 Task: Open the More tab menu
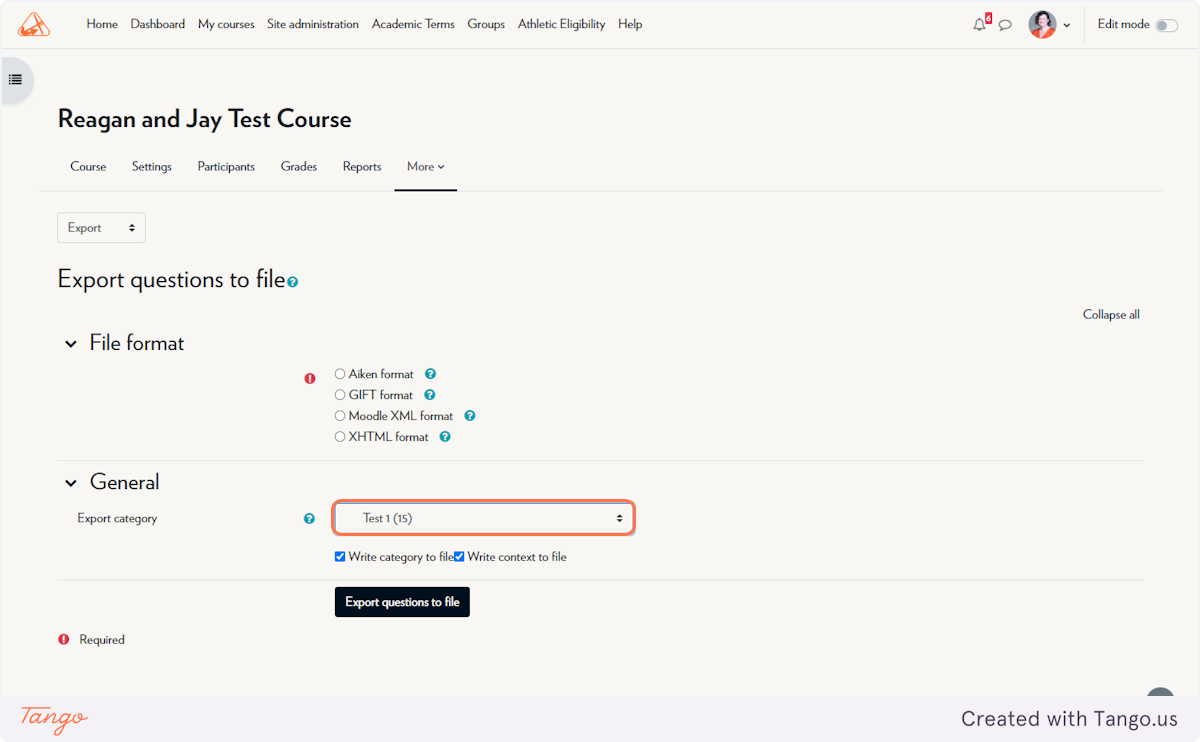426,167
